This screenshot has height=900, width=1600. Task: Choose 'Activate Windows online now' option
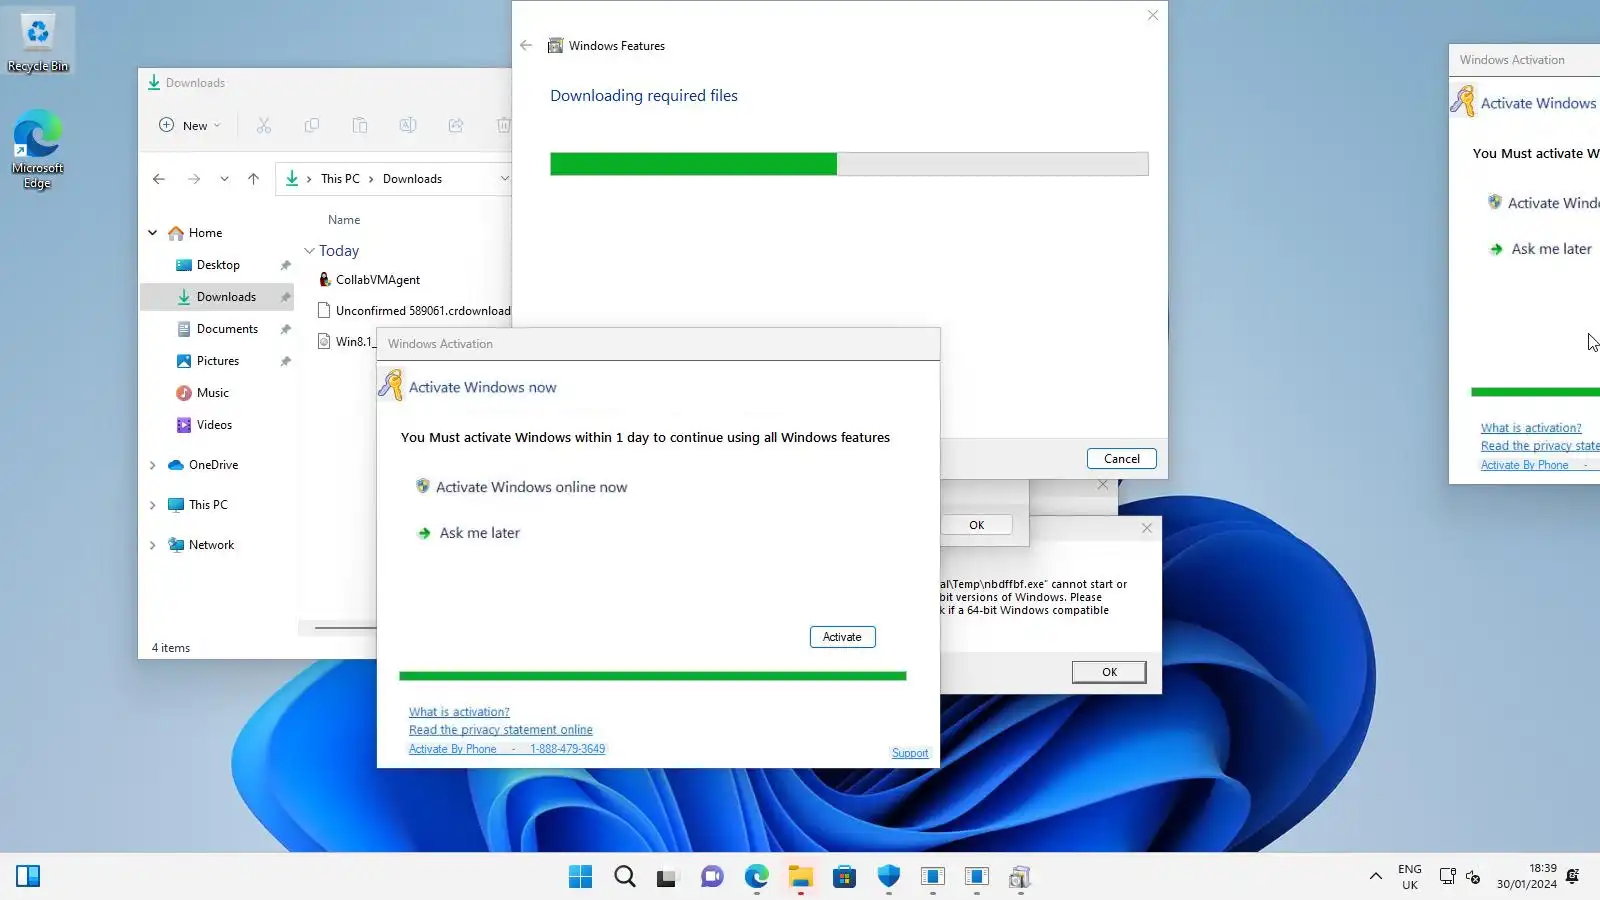click(x=521, y=487)
